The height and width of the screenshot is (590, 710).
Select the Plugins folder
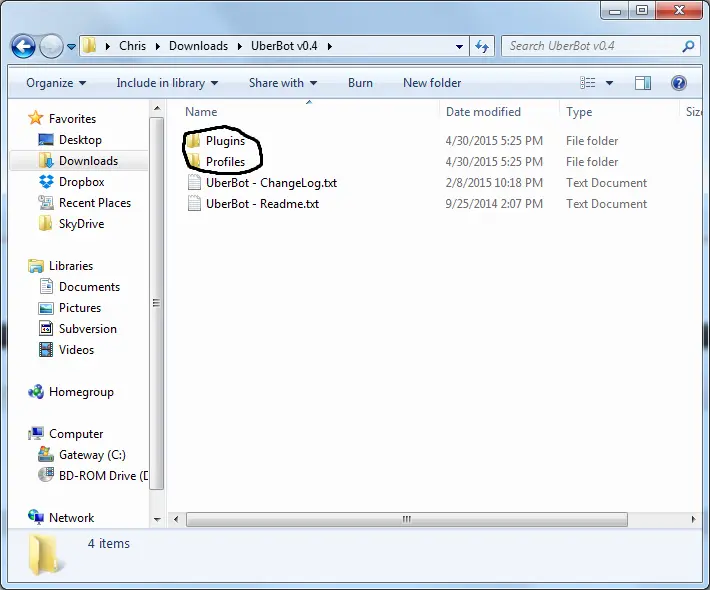click(x=225, y=141)
